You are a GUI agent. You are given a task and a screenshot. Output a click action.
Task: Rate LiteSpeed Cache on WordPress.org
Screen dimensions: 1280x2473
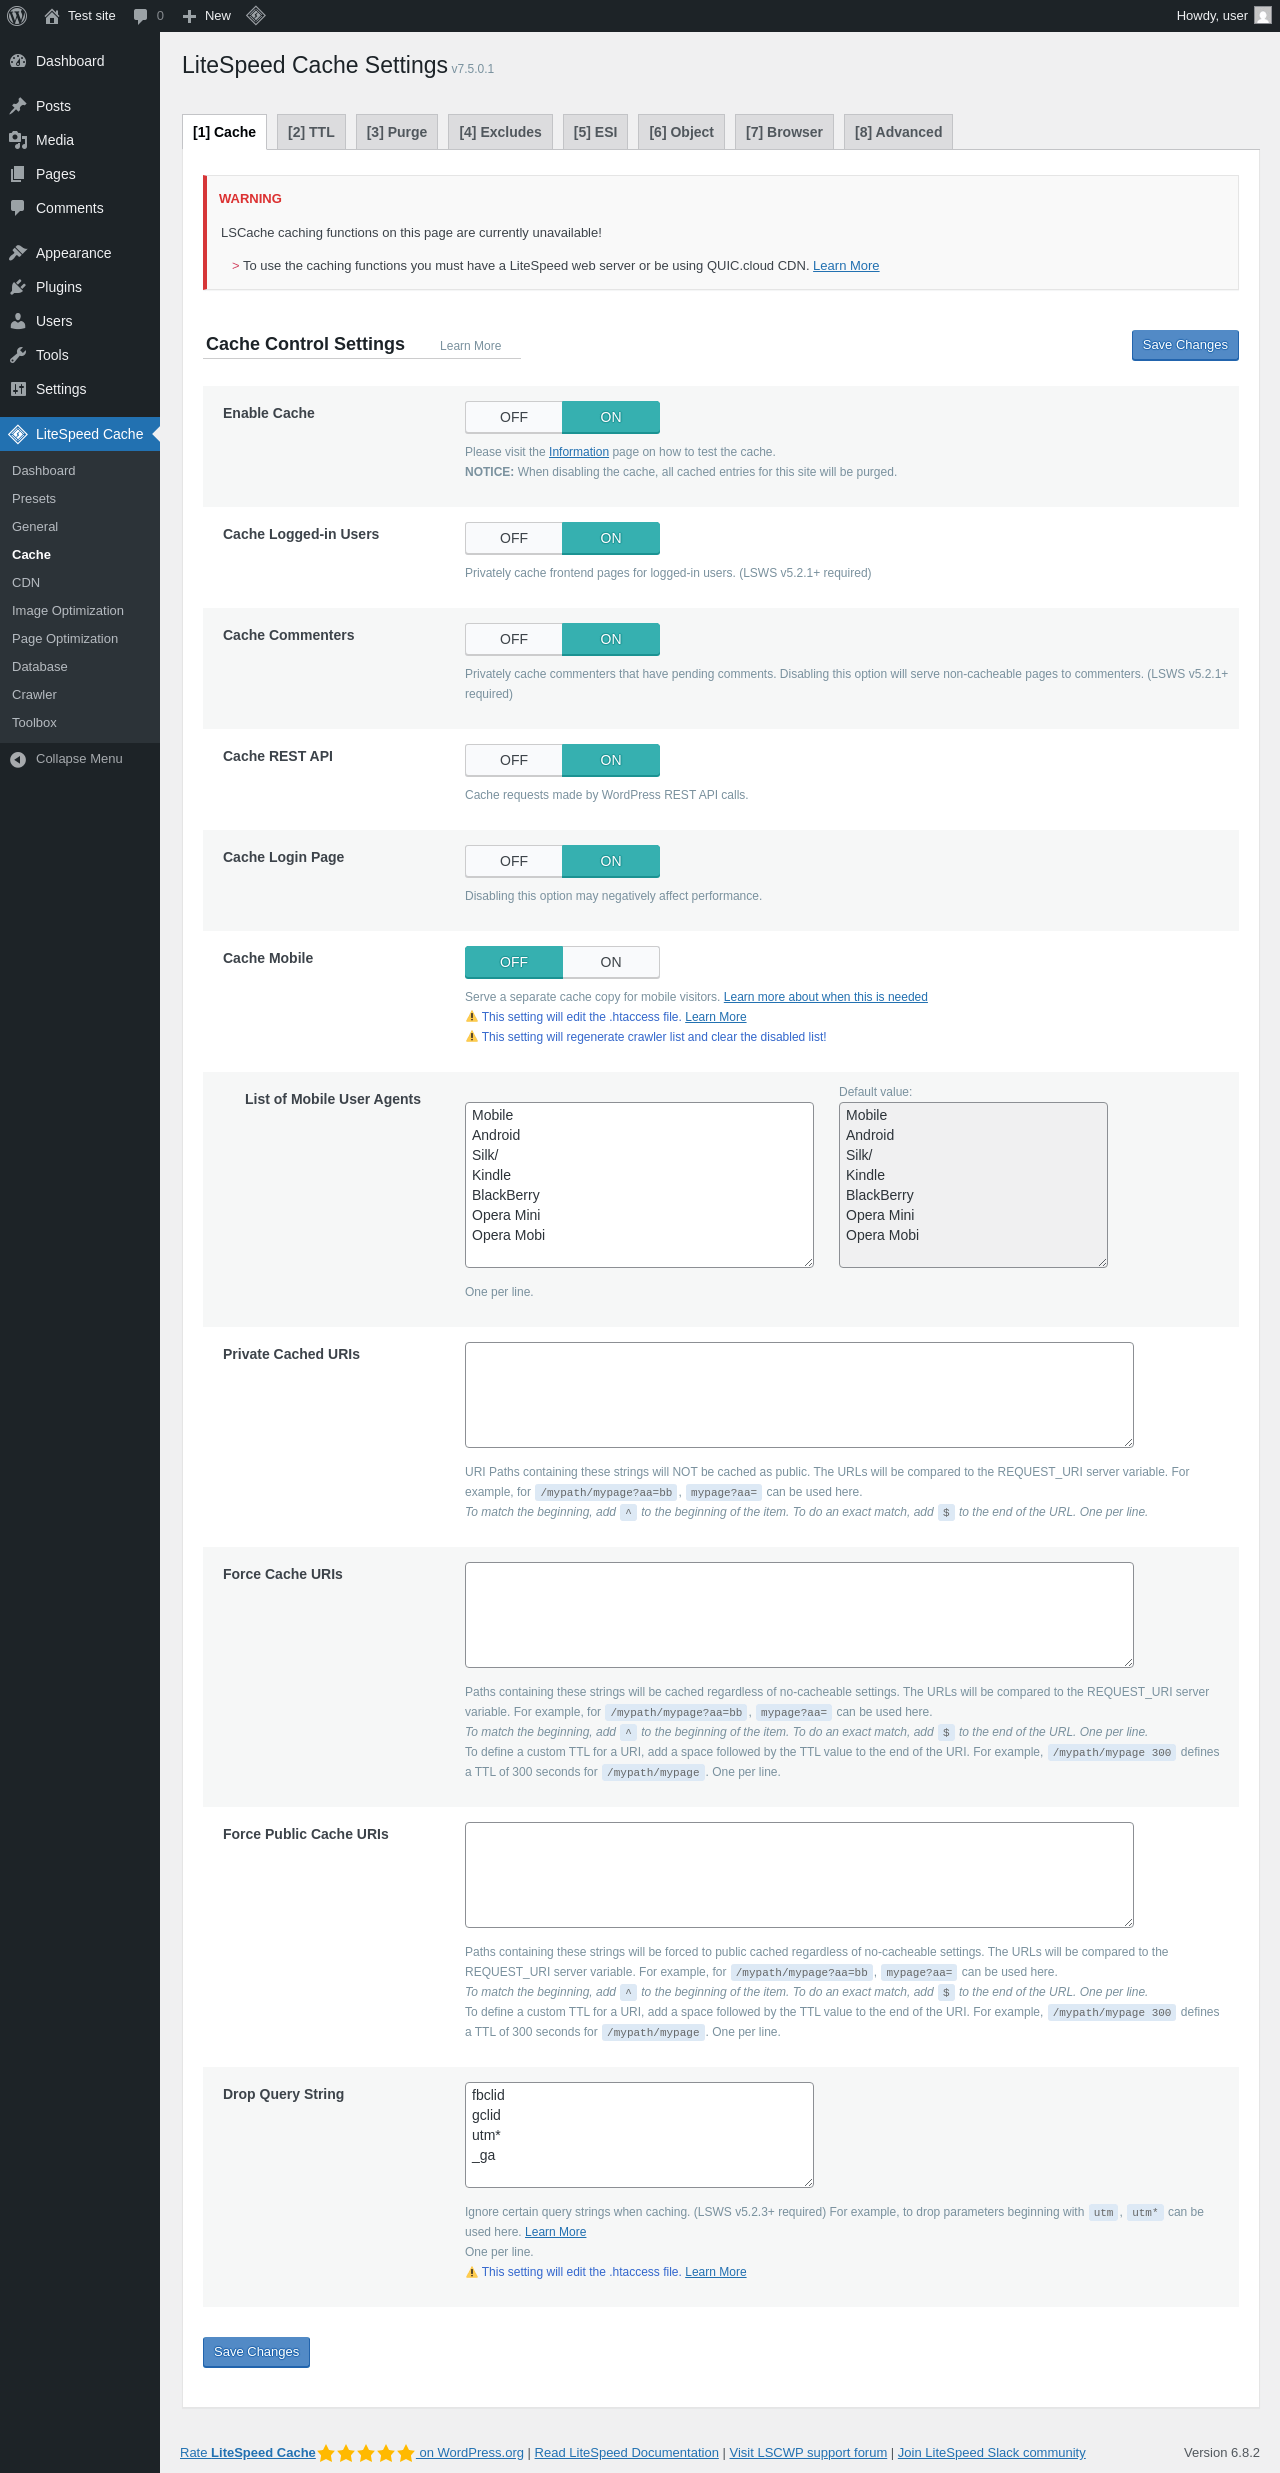point(352,2453)
